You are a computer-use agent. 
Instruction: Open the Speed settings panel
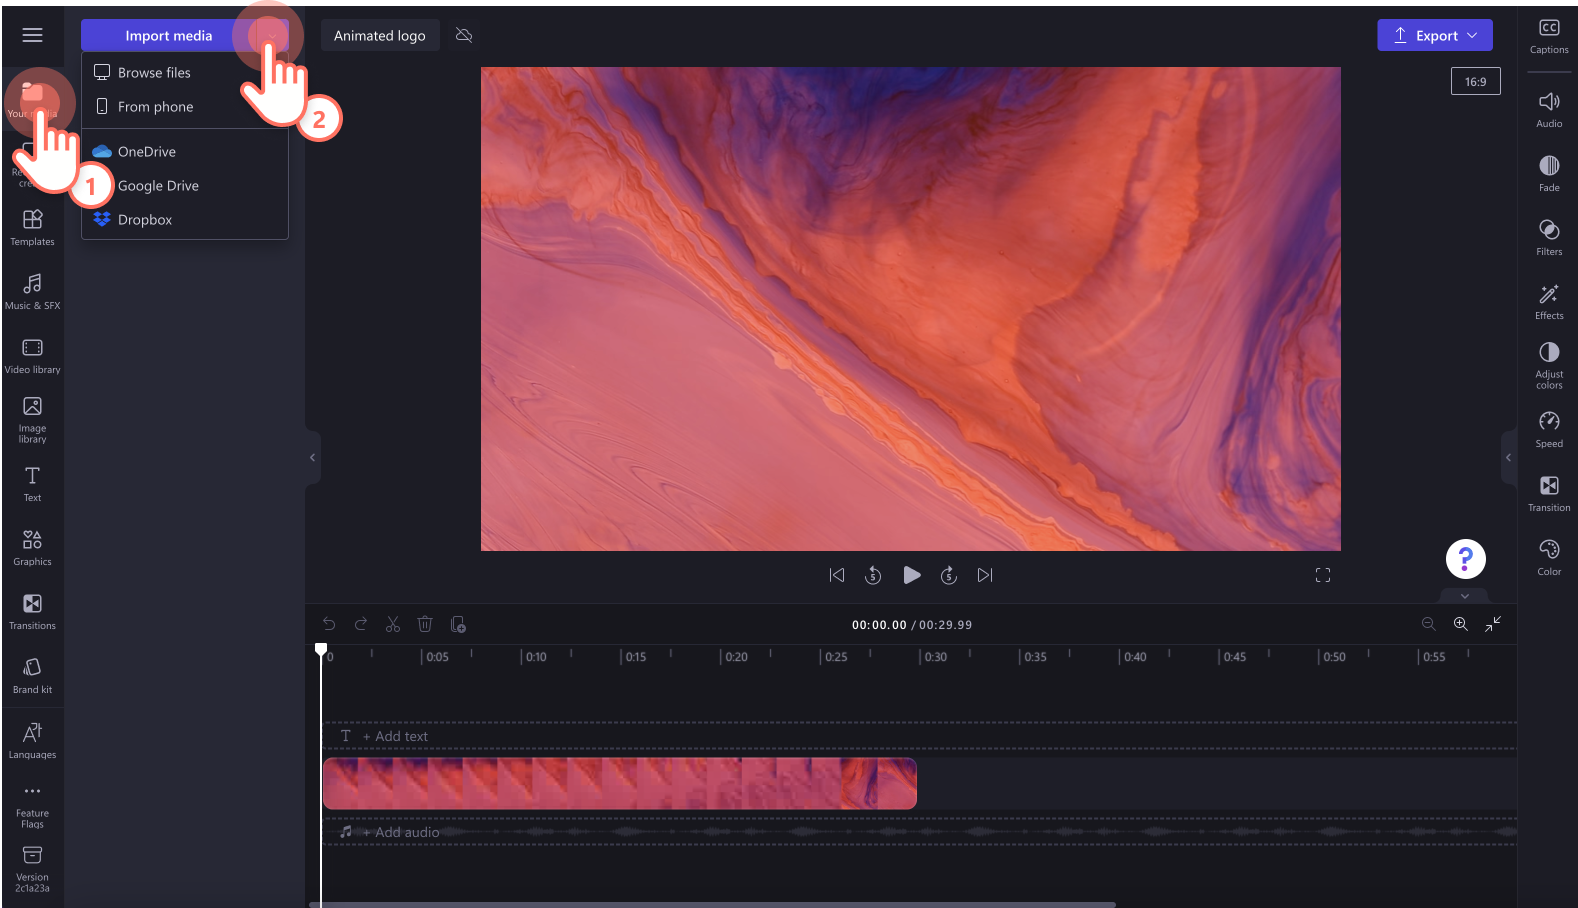1549,429
